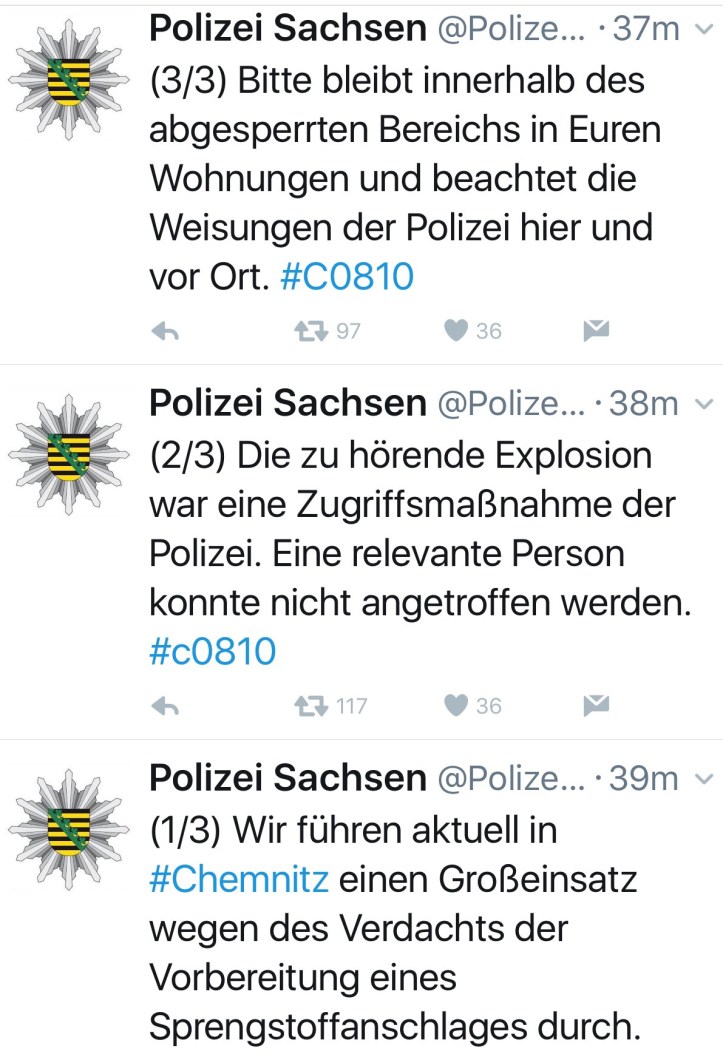Open Polizei Sachsen profile name in the 37m tweet
Viewport: 723px width, 1057px height.
pos(287,29)
